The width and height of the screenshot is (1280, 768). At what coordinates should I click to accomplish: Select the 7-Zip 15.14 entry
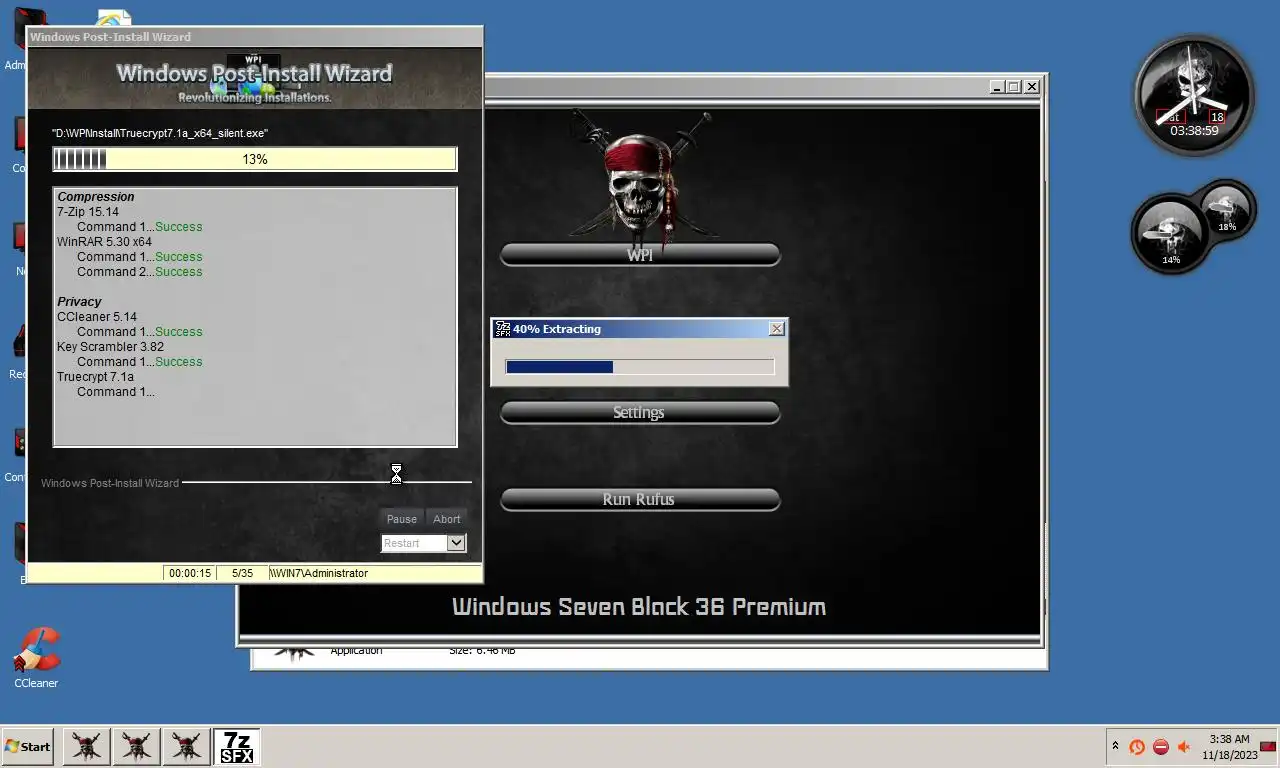click(x=88, y=212)
